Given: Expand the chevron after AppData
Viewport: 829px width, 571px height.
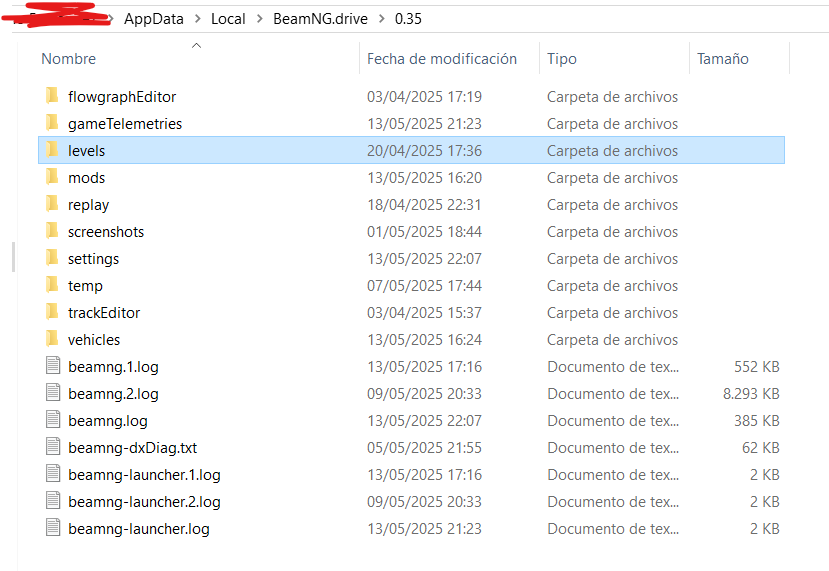Looking at the screenshot, I should [x=198, y=19].
